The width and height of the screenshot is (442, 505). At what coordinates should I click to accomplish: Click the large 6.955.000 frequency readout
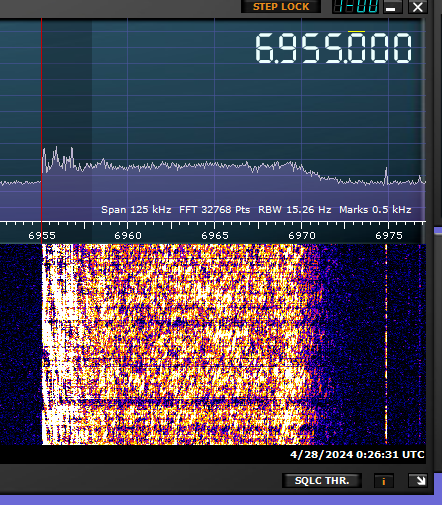pos(333,48)
